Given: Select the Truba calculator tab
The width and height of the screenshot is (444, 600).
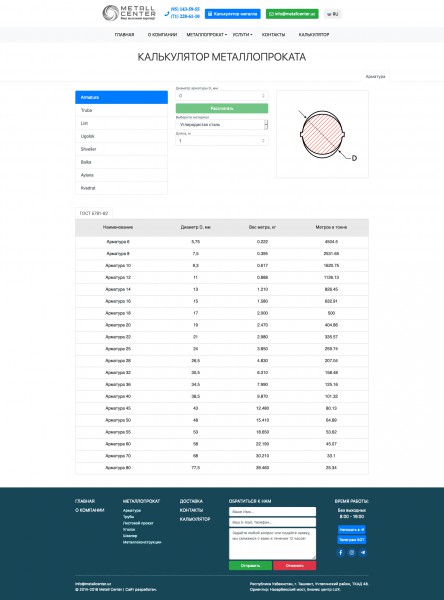Looking at the screenshot, I should (x=121, y=110).
